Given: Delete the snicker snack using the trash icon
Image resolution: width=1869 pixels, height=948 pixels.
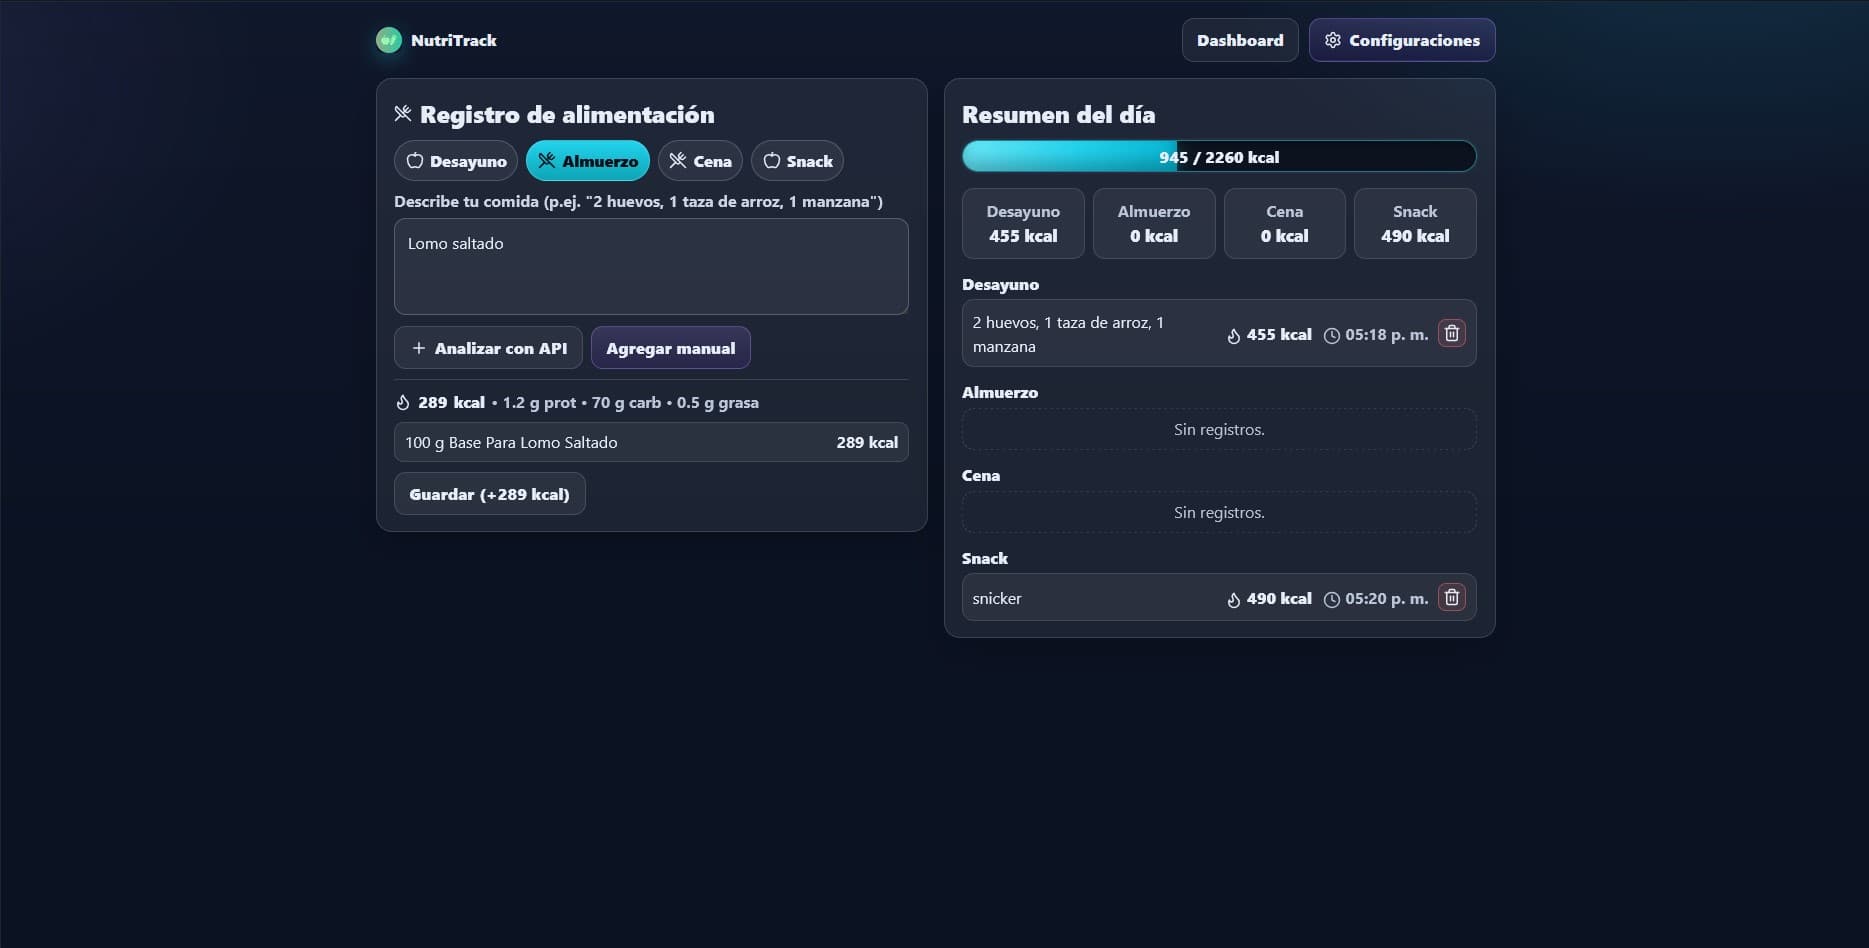Looking at the screenshot, I should tap(1451, 596).
